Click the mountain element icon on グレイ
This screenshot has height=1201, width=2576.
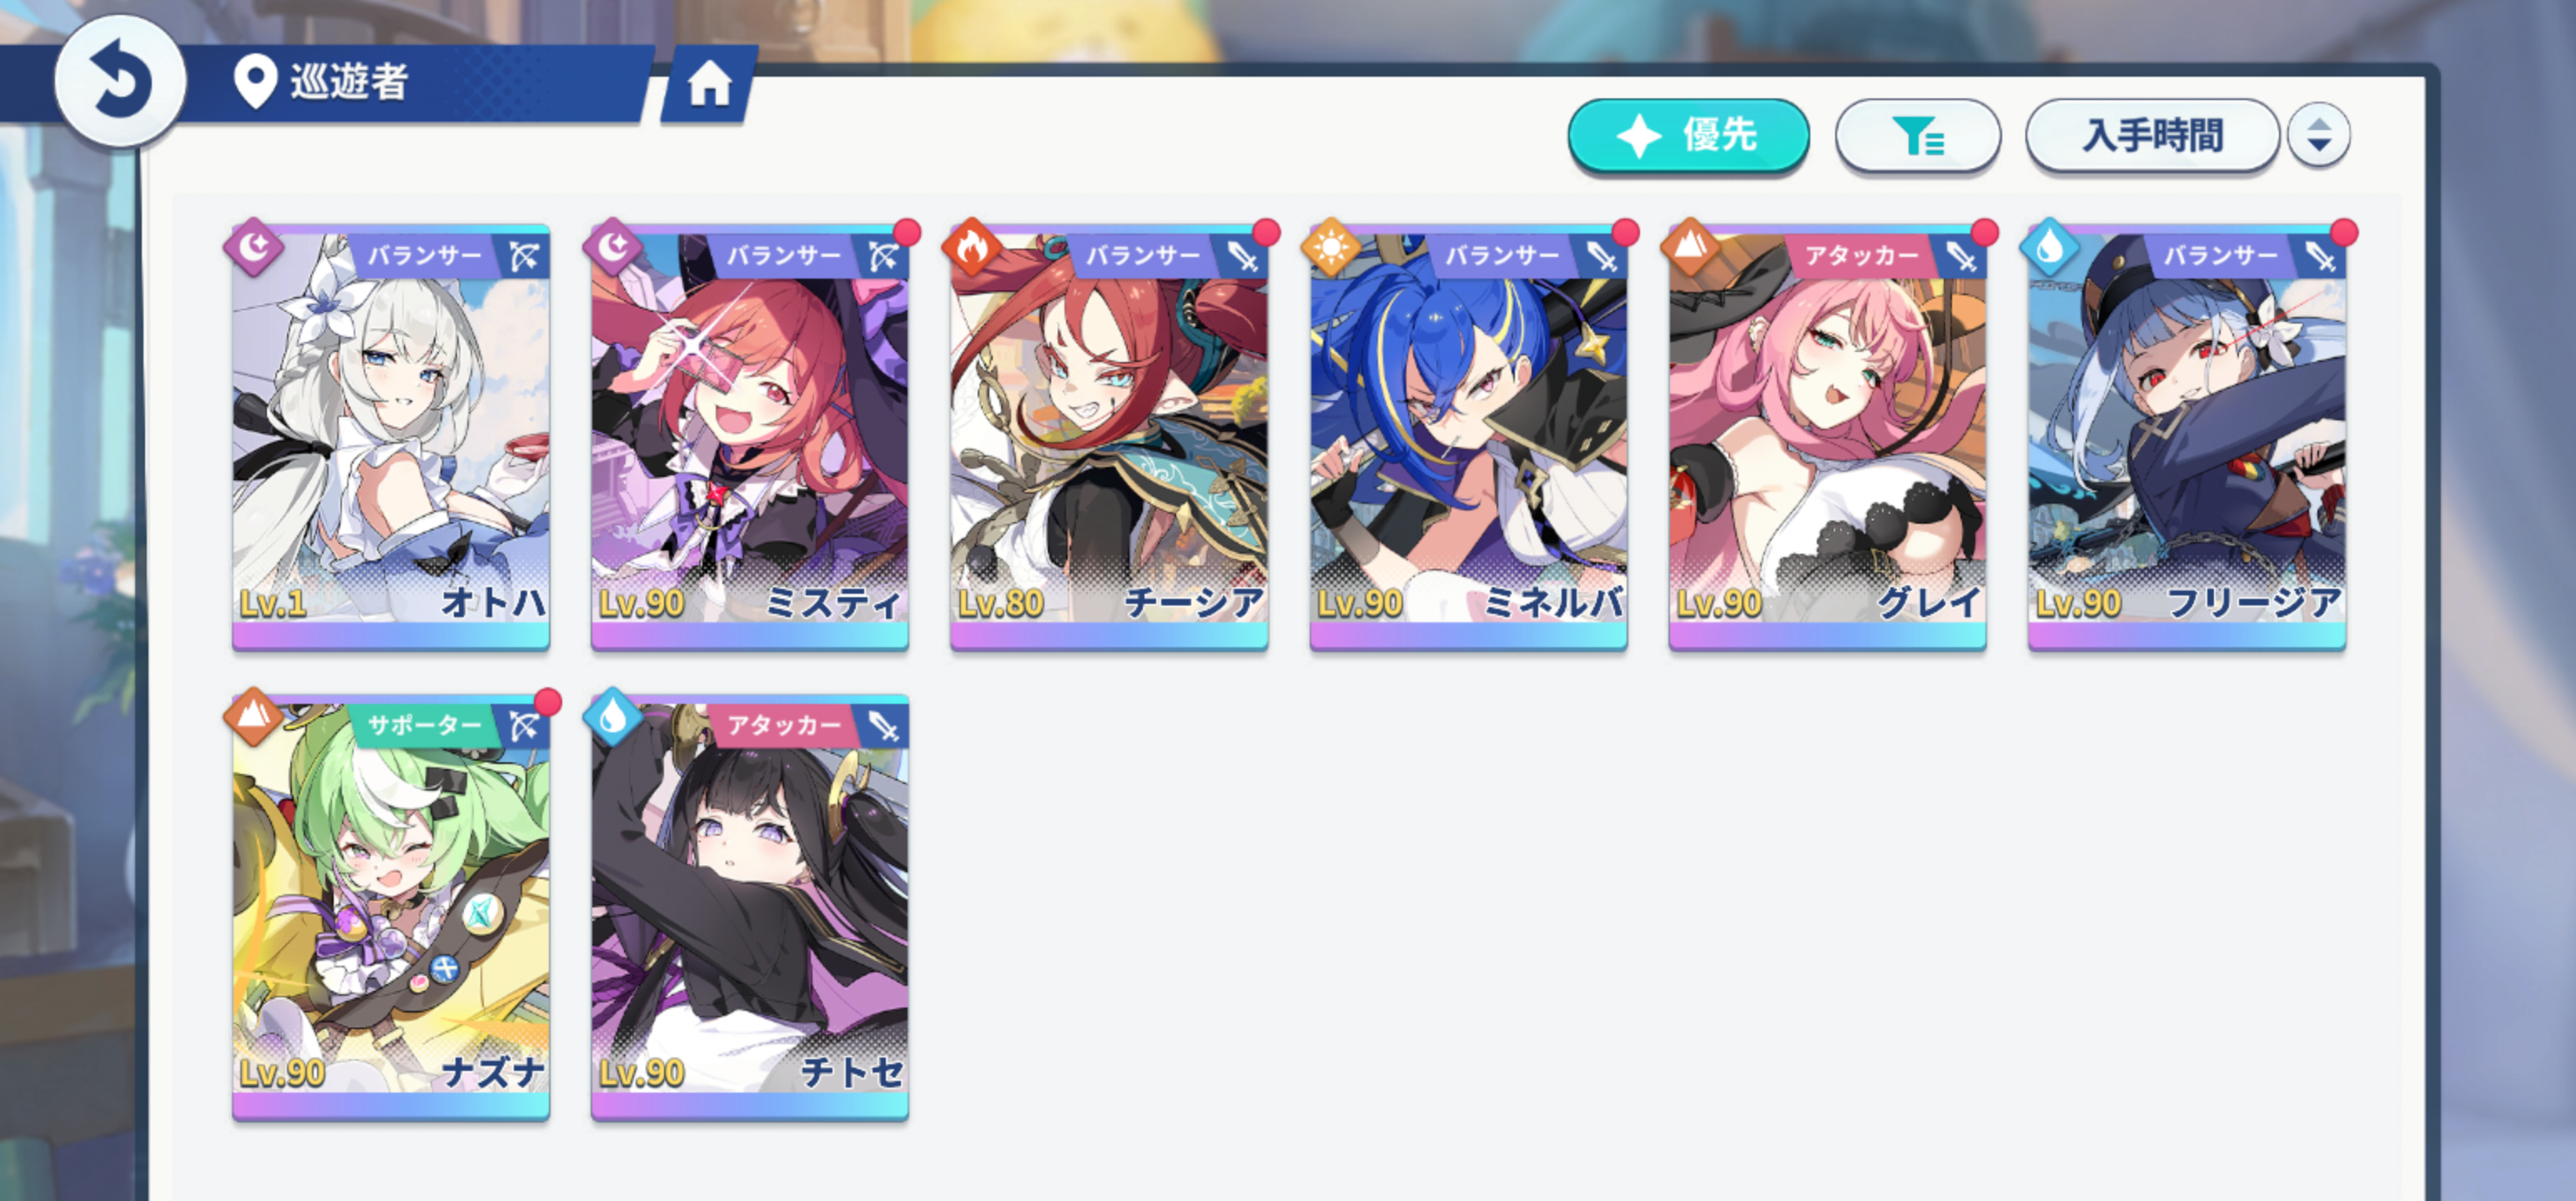pyautogui.click(x=1690, y=247)
